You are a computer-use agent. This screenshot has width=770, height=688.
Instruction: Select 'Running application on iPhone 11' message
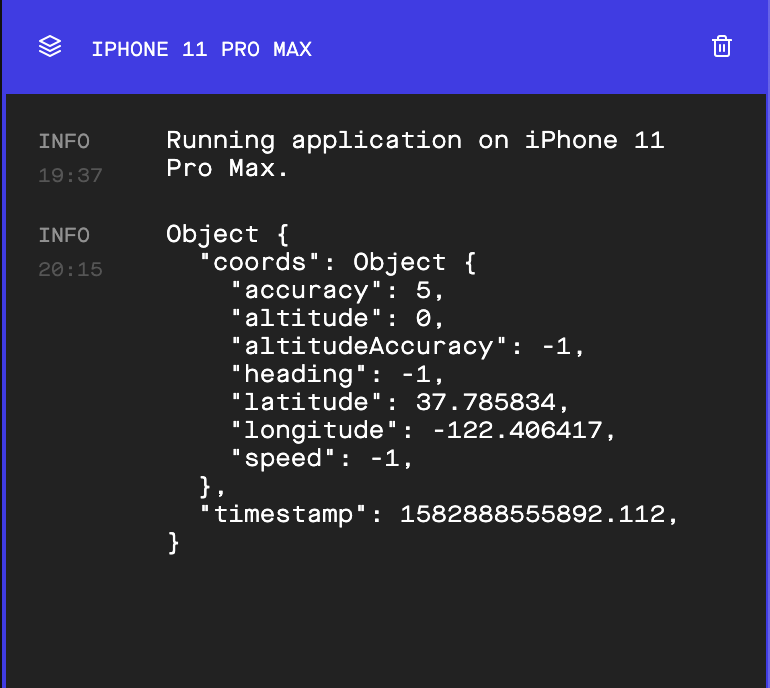coord(415,140)
